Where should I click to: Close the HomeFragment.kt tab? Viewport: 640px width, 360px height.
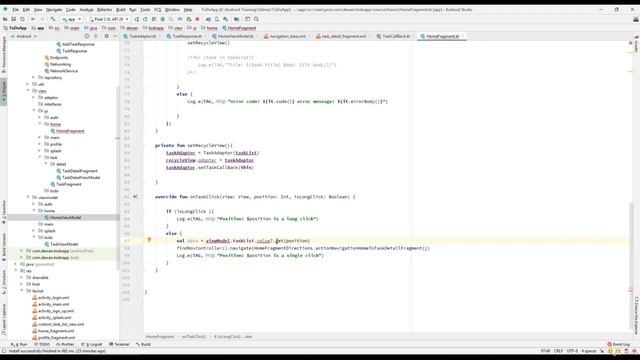[463, 36]
